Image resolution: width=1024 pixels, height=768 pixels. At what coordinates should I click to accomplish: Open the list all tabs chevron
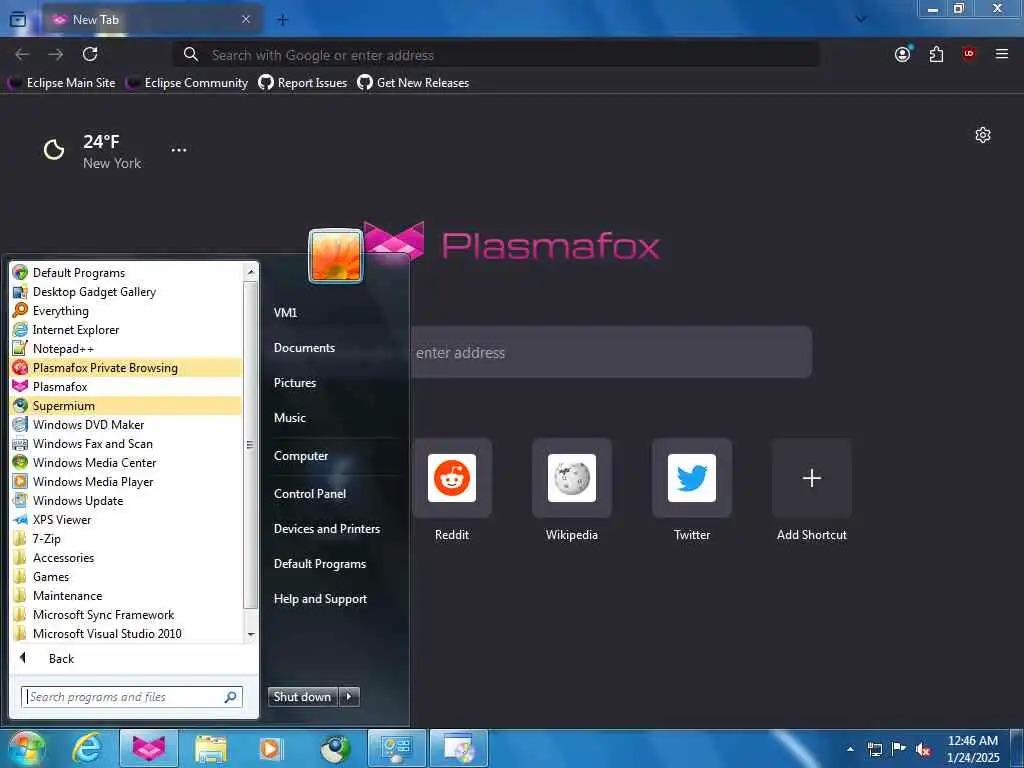(861, 20)
